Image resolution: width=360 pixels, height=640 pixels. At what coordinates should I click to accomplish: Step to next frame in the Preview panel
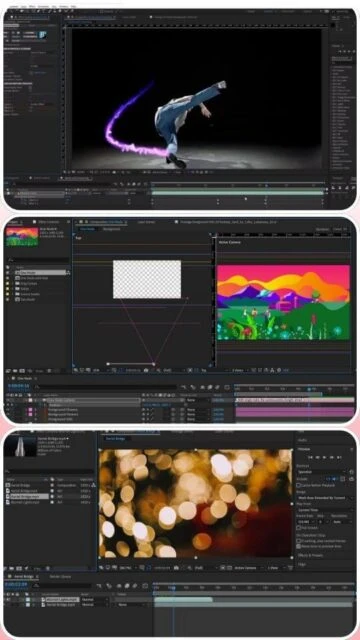tap(332, 458)
